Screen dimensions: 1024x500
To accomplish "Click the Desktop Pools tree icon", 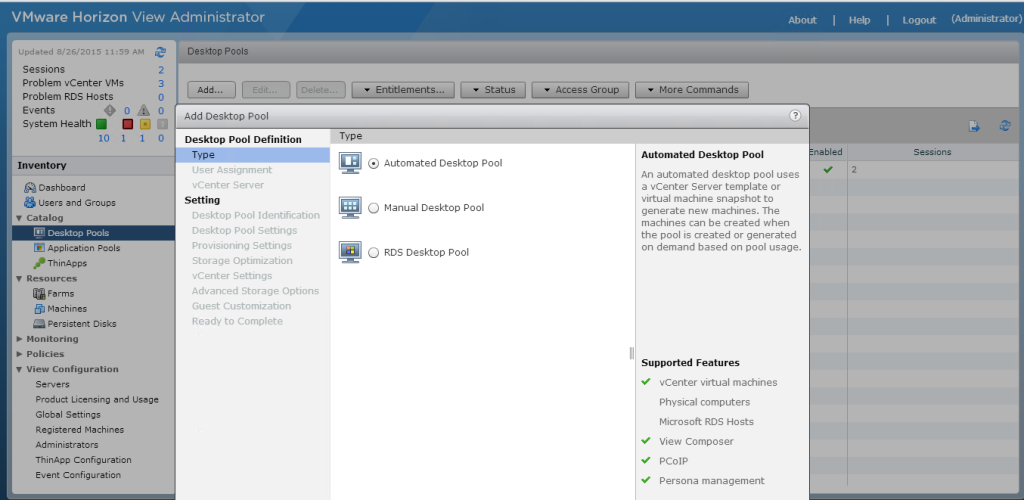I will click(39, 233).
